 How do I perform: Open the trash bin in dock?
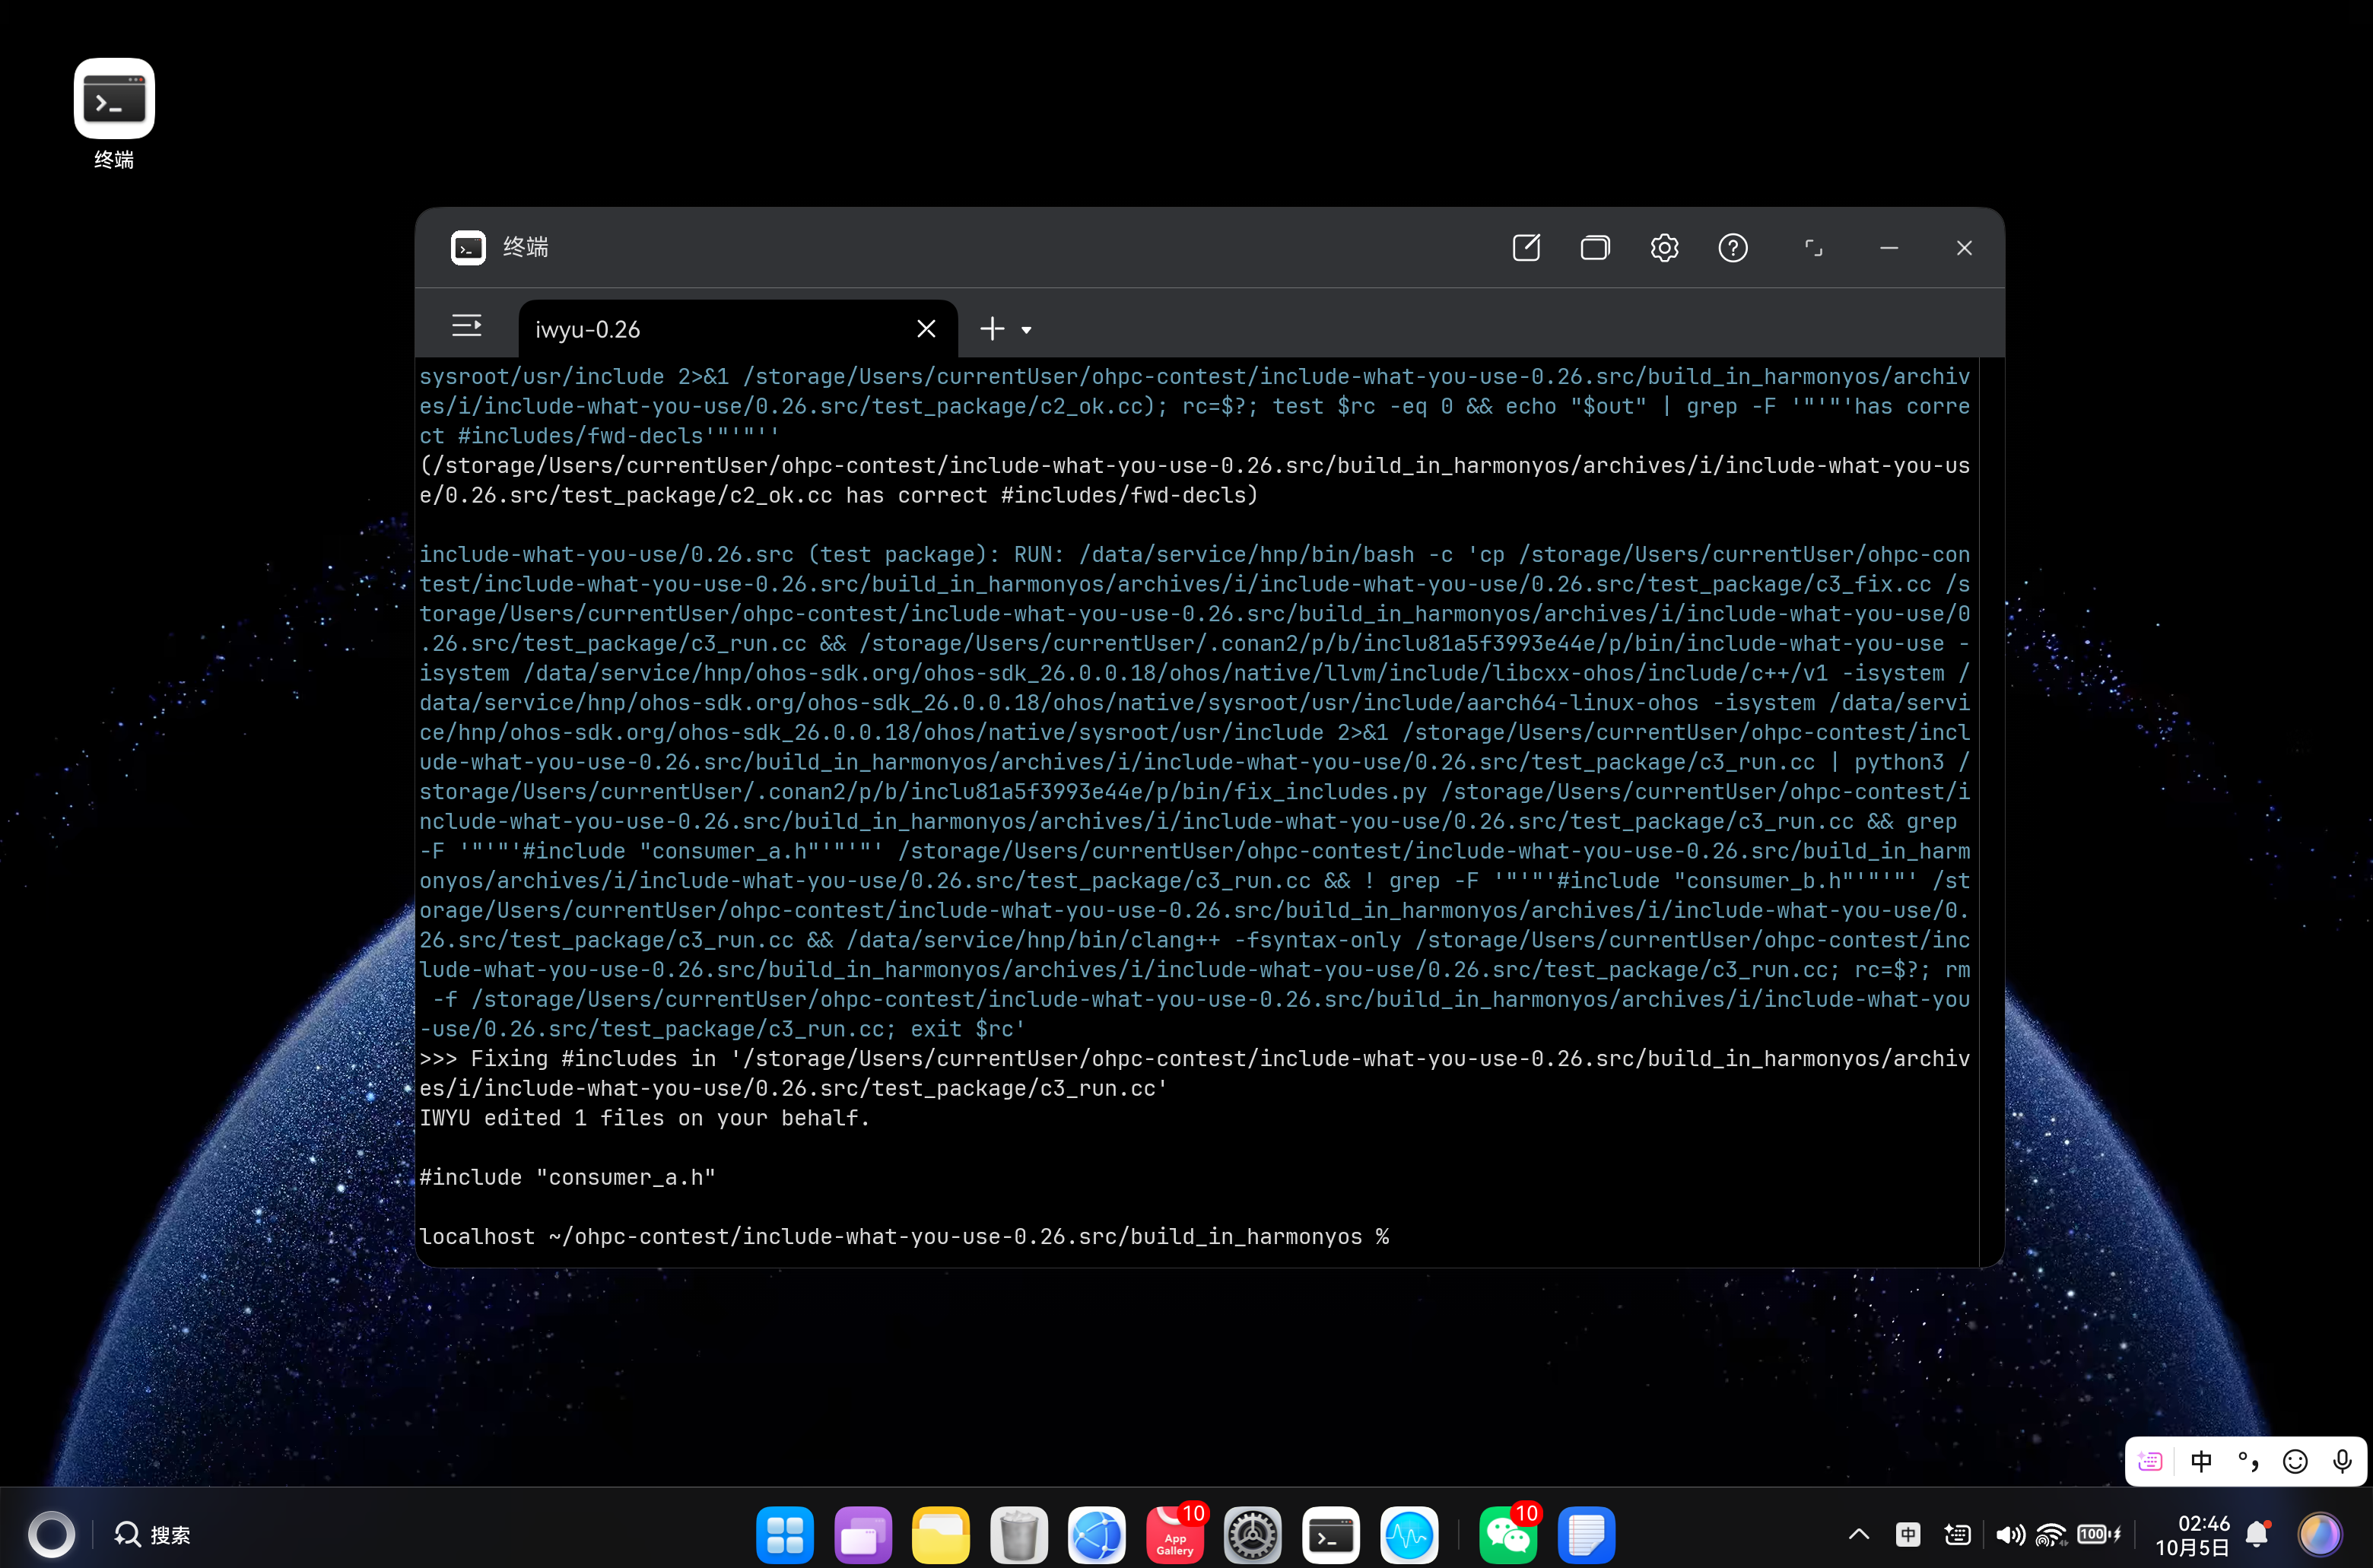(x=1019, y=1534)
